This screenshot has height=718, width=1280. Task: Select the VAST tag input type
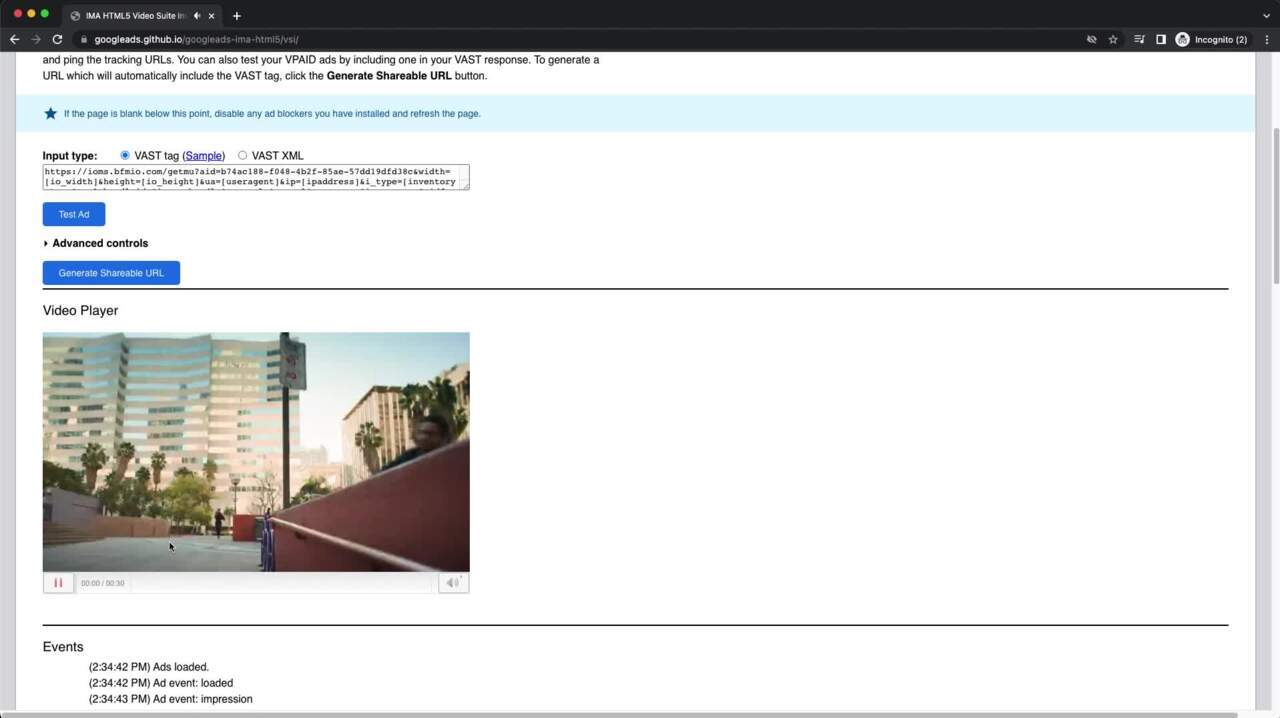click(x=125, y=155)
